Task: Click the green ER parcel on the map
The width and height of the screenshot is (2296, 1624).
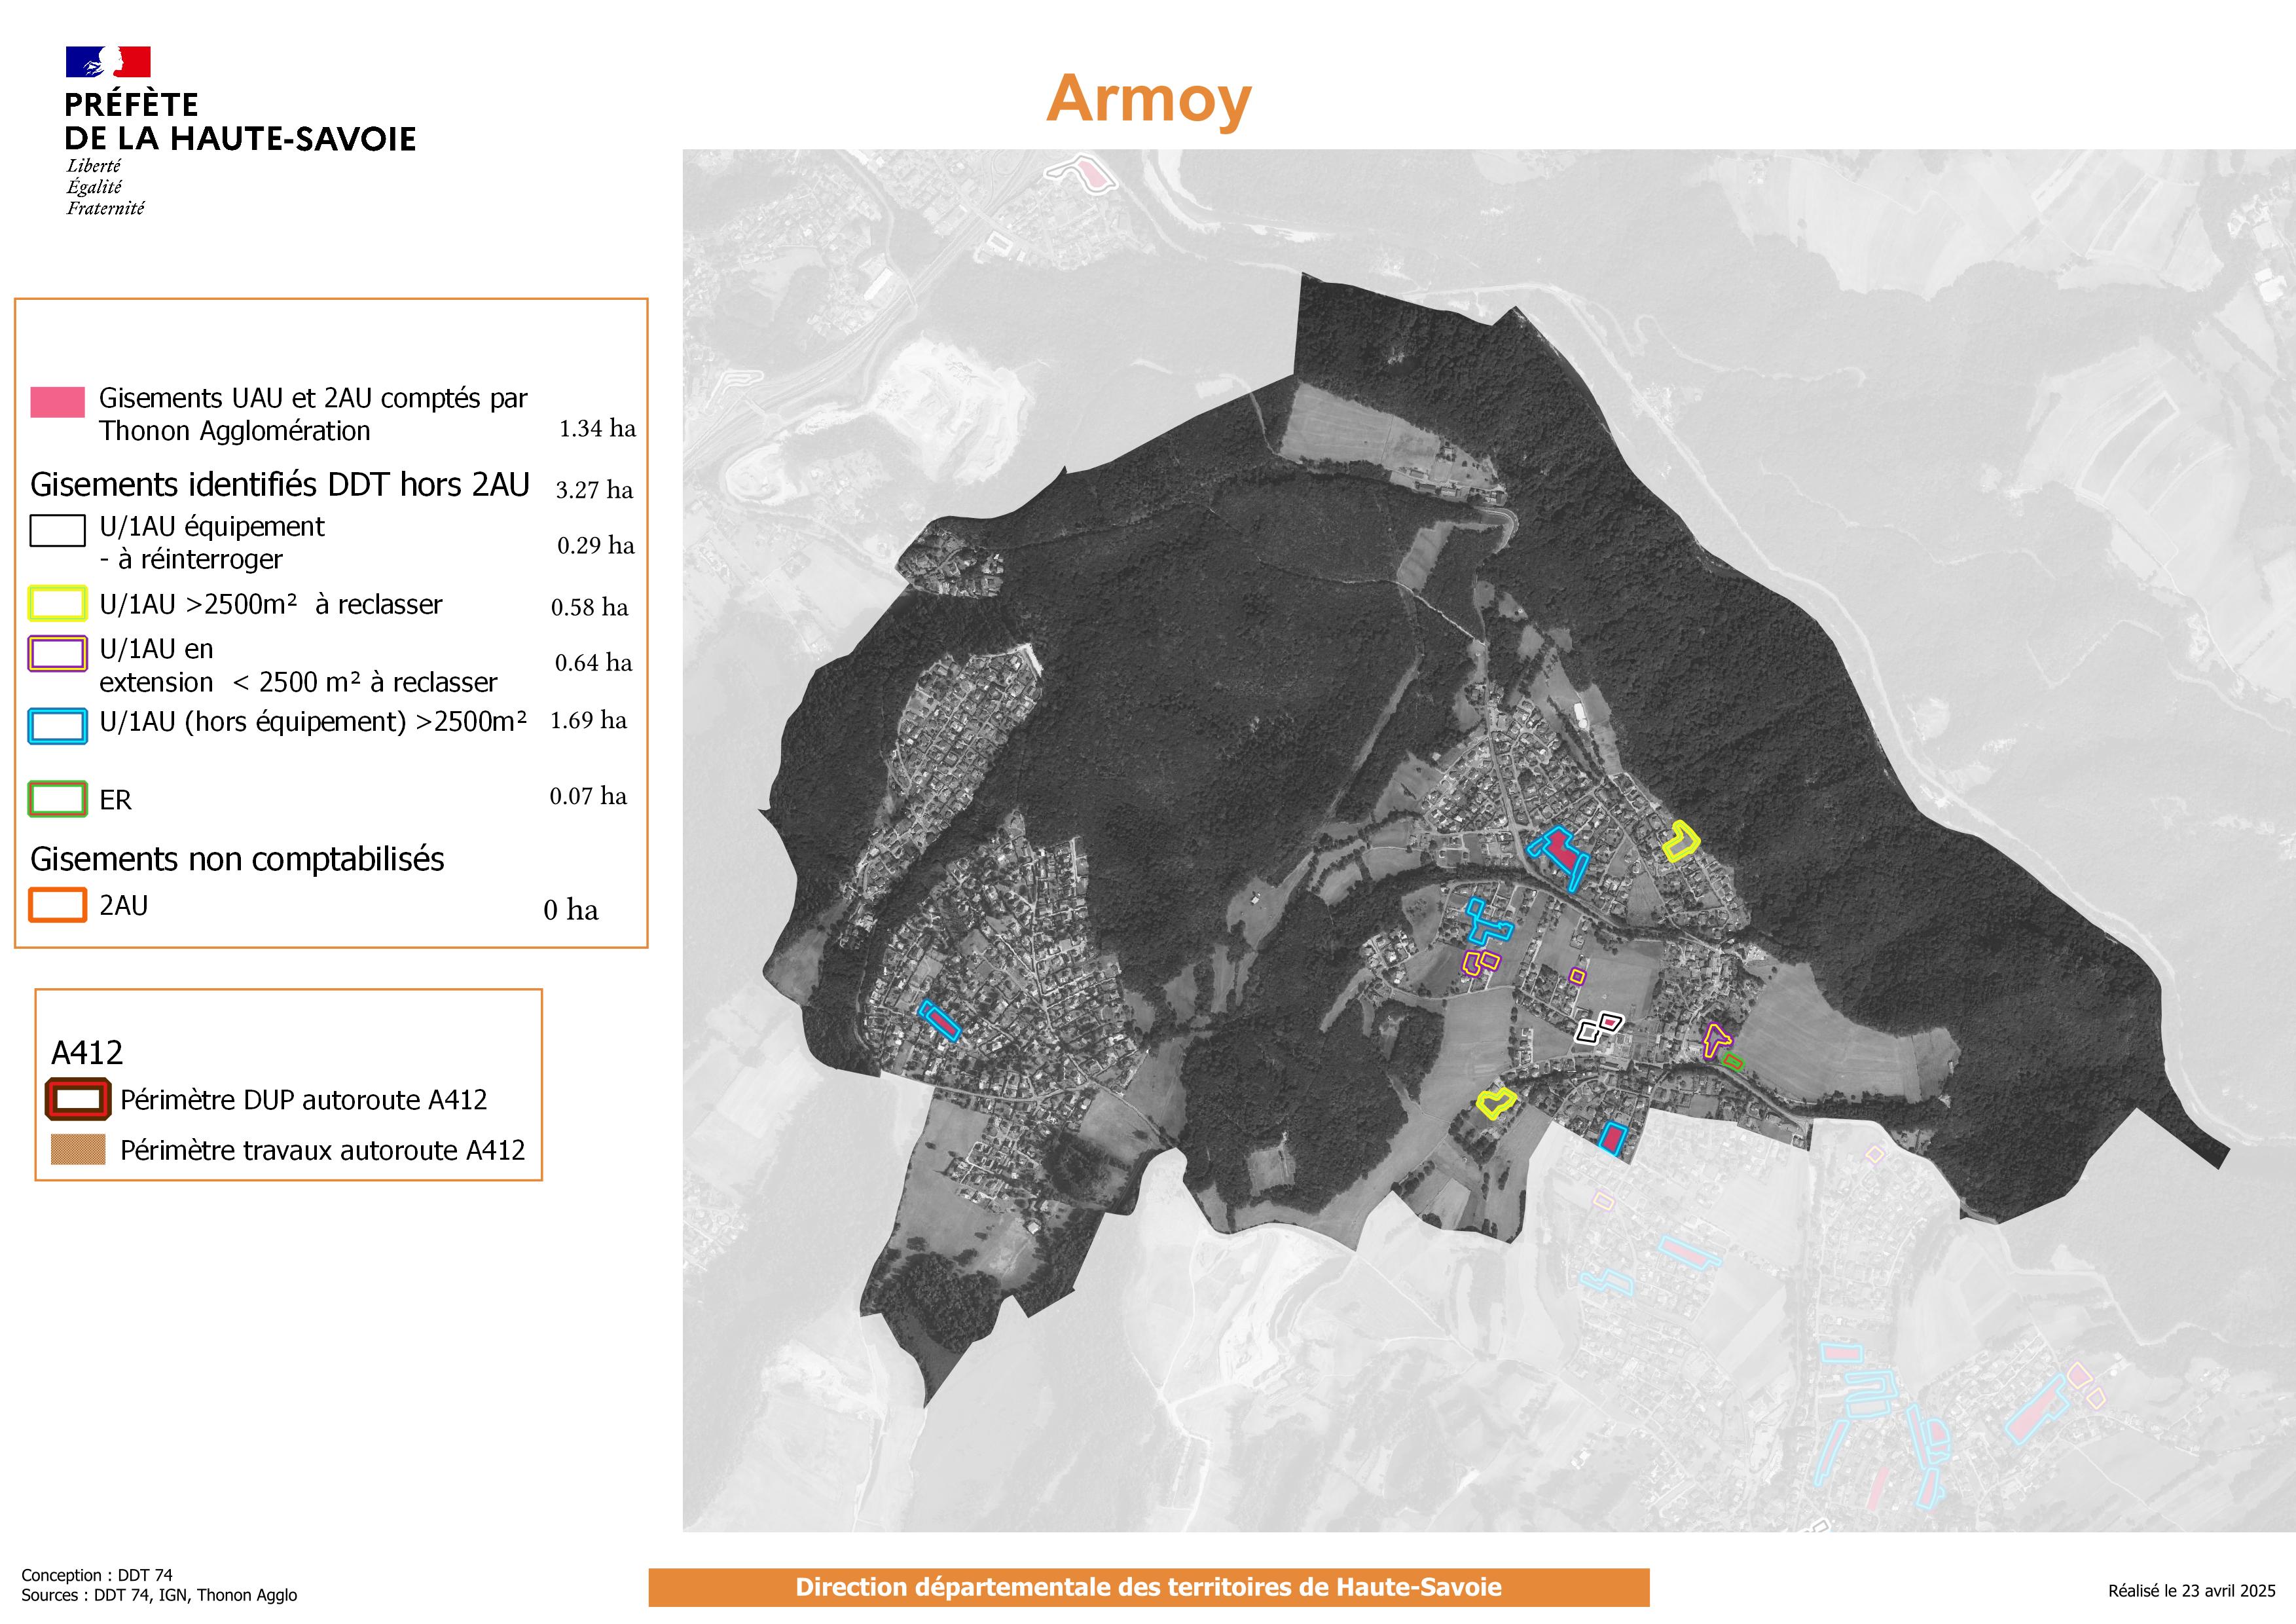Action: click(1733, 1062)
